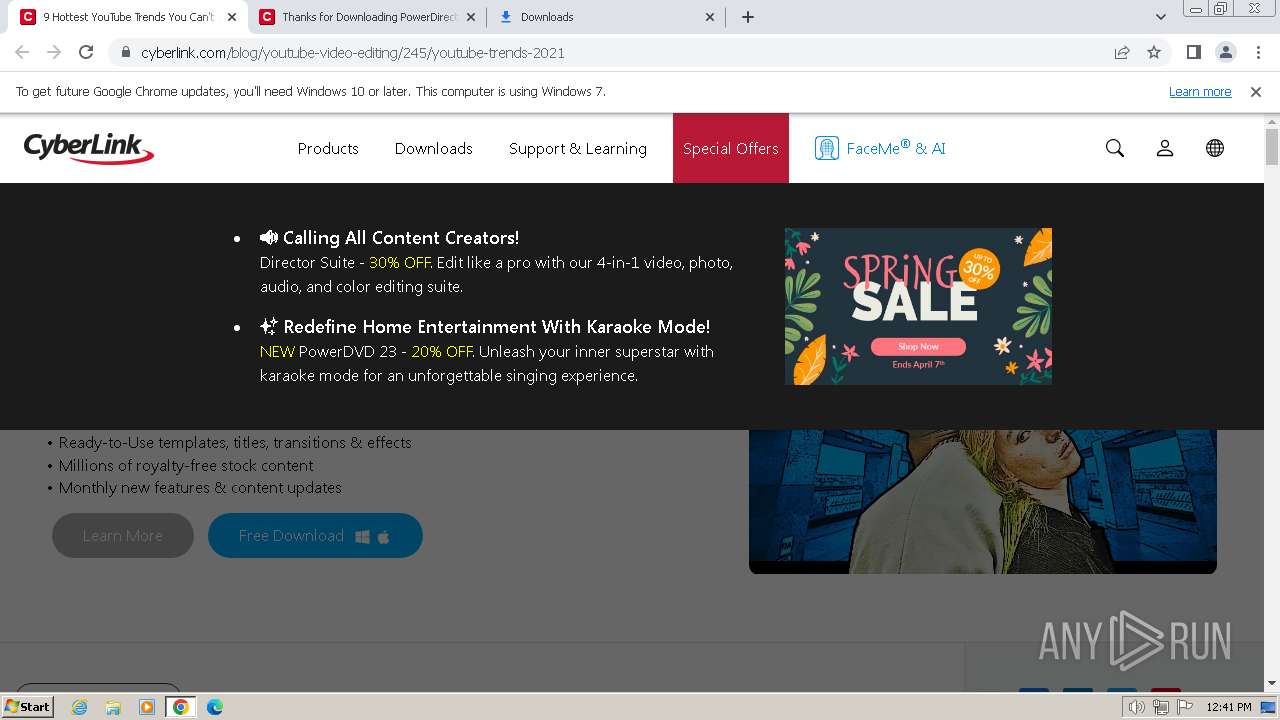Viewport: 1280px width, 720px height.
Task: Dismiss the Chrome update notification bar
Action: click(x=1256, y=91)
